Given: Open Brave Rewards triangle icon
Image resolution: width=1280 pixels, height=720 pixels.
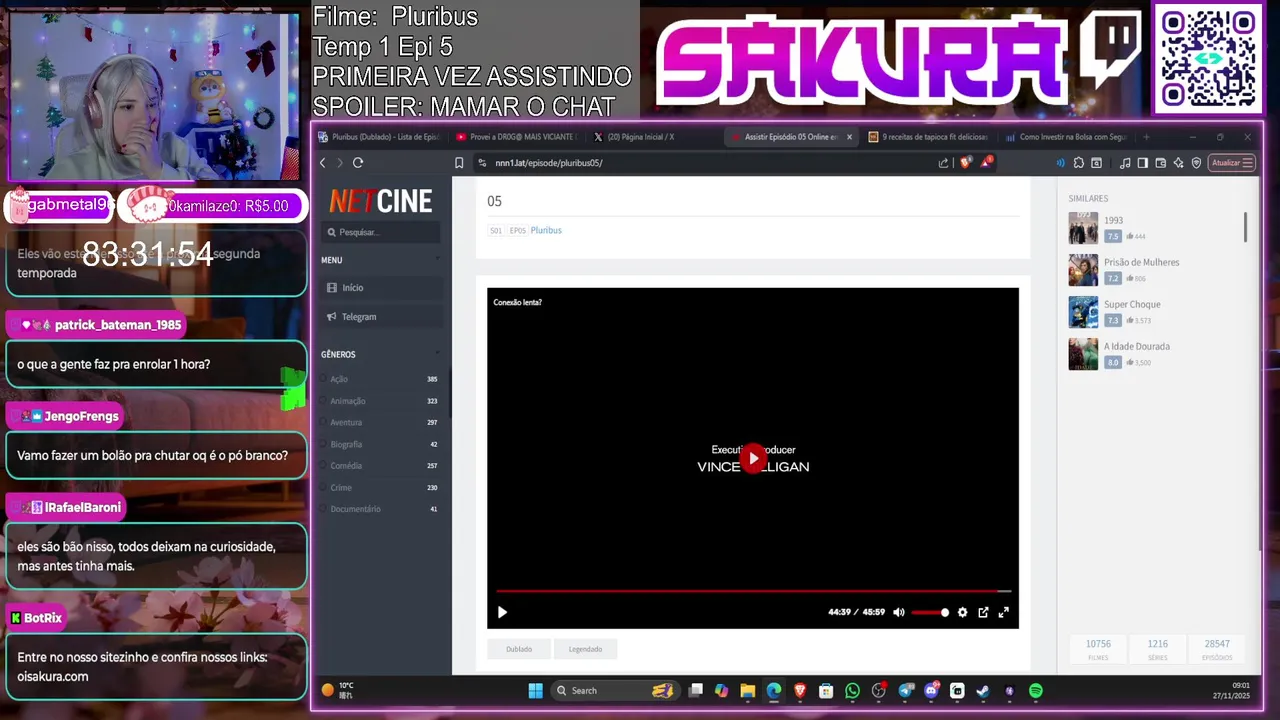Looking at the screenshot, I should pos(986,162).
